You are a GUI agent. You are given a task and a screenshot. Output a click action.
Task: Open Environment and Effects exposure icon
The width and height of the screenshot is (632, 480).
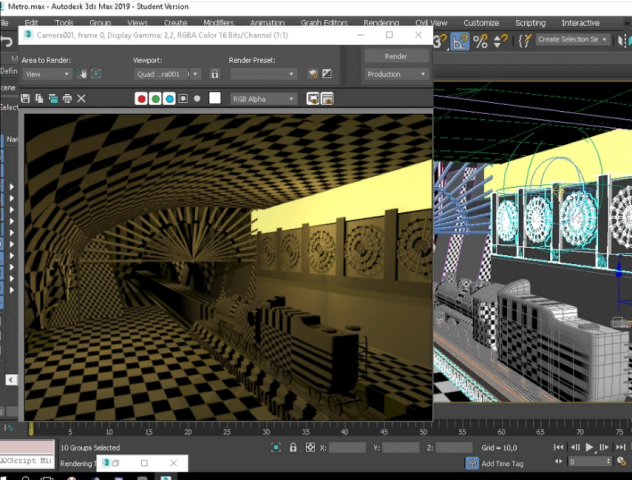(x=327, y=74)
